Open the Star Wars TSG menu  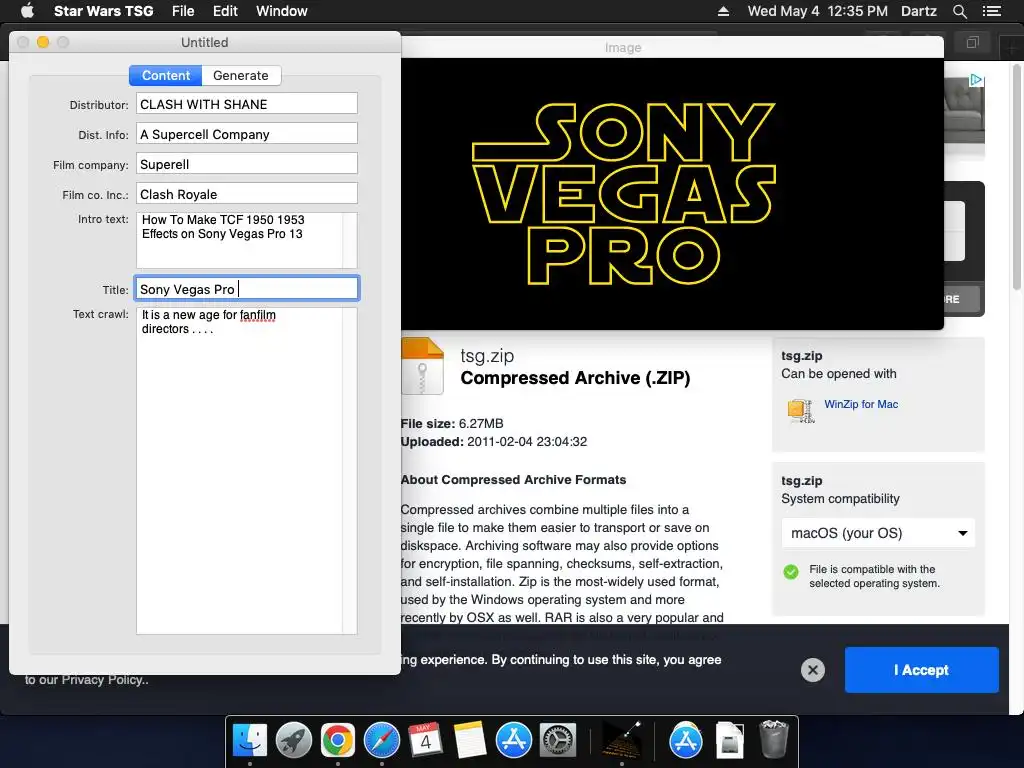(x=103, y=11)
